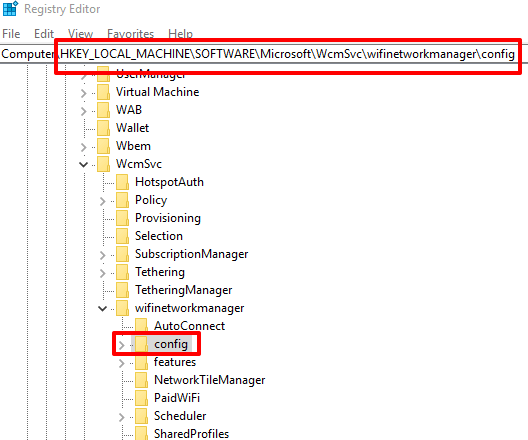
Task: Open the File menu
Action: coord(11,34)
